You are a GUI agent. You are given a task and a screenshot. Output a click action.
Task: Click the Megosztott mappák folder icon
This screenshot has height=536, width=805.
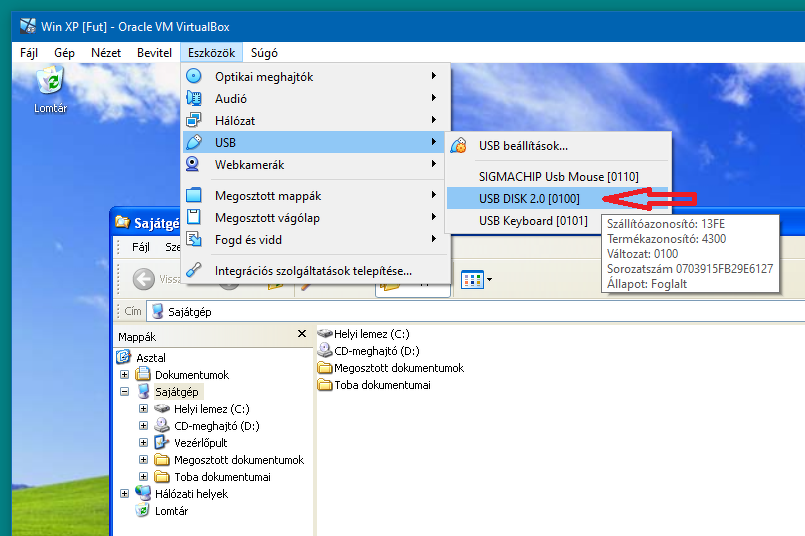[x=194, y=195]
